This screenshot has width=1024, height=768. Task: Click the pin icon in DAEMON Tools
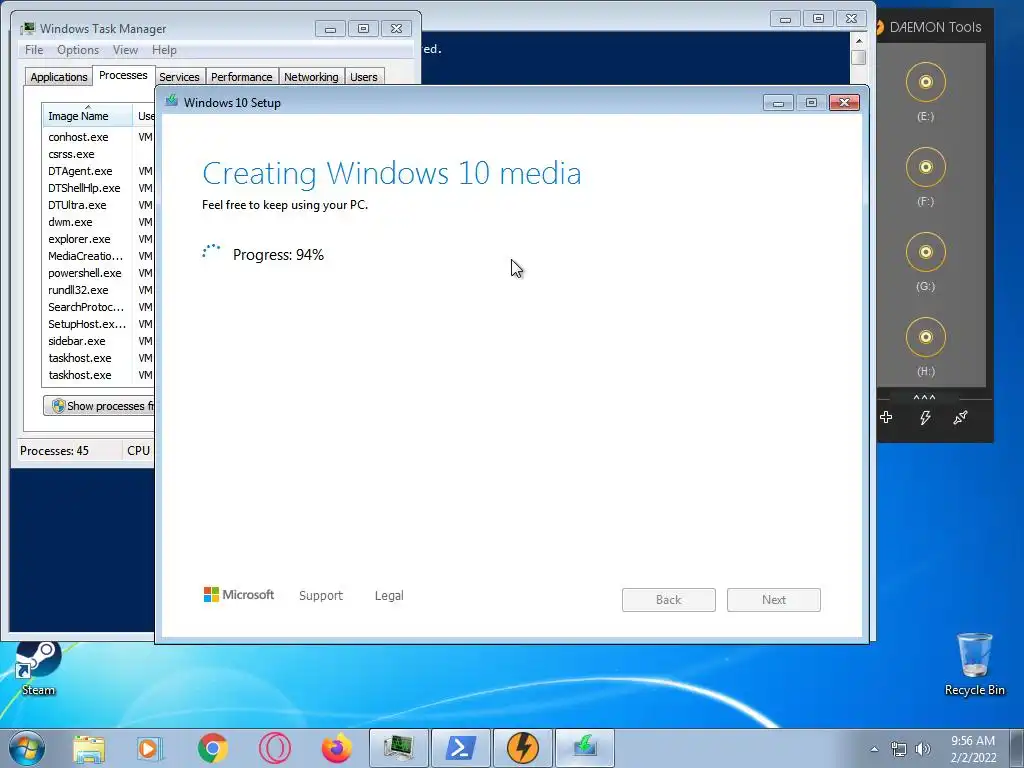tap(960, 417)
